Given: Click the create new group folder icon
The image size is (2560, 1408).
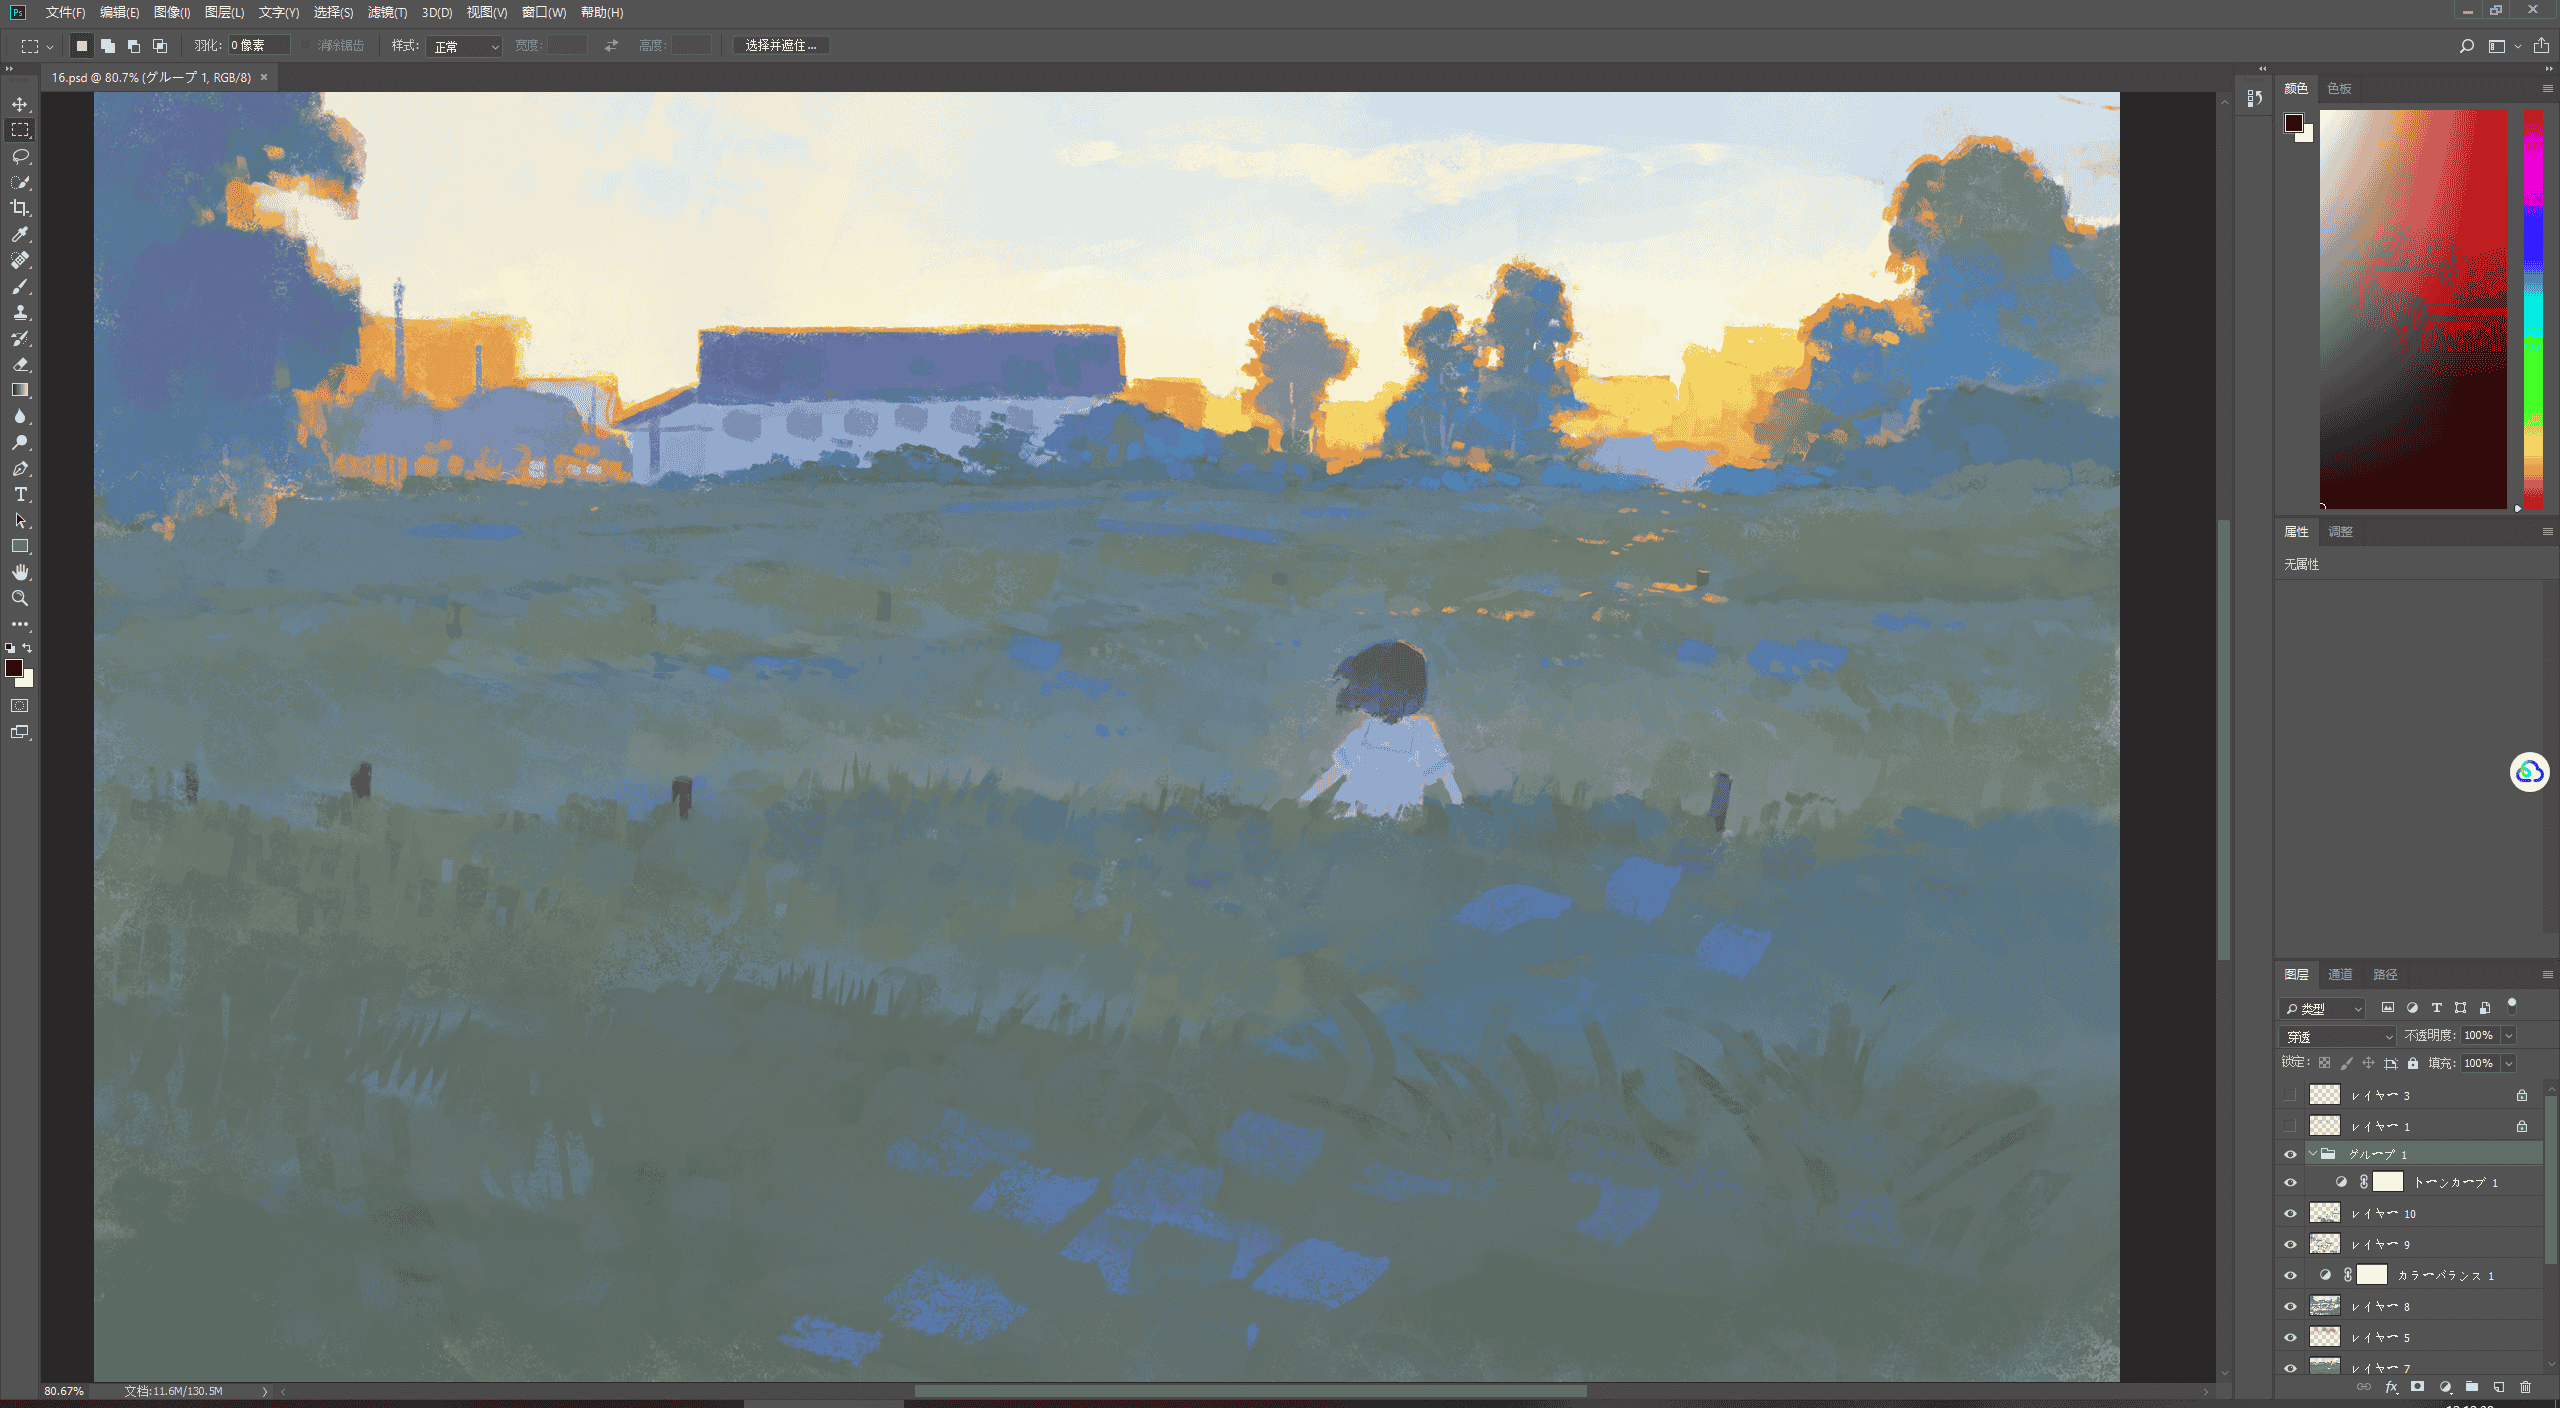Looking at the screenshot, I should tap(2471, 1387).
